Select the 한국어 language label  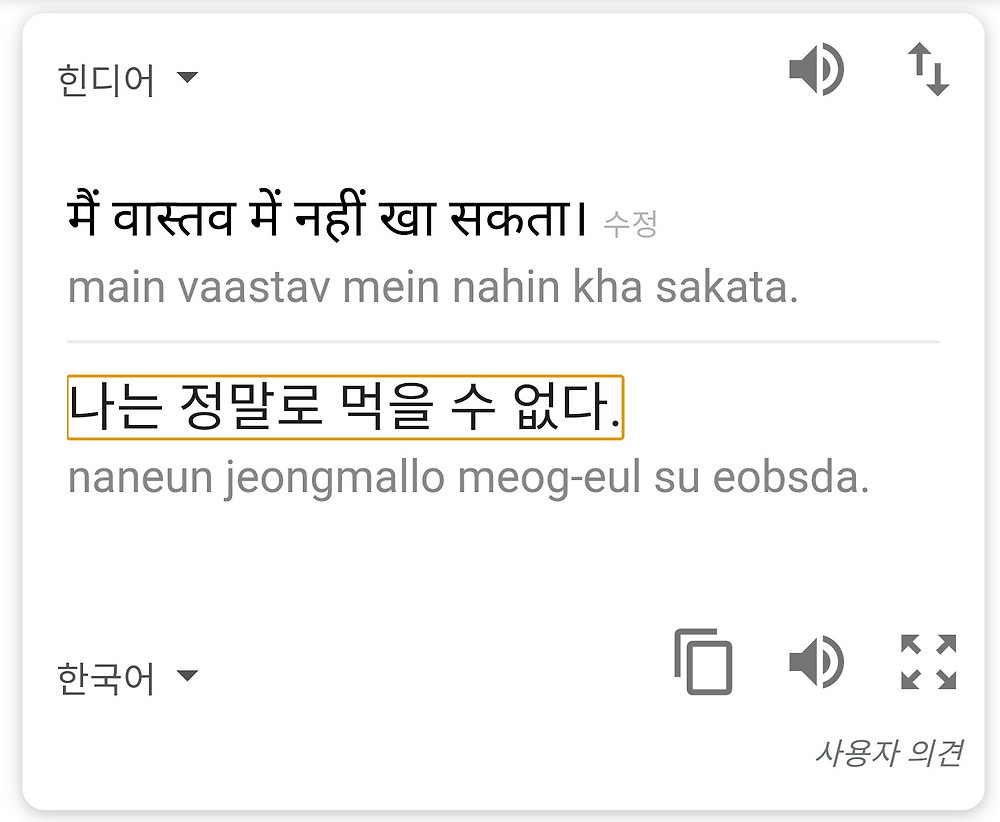106,678
